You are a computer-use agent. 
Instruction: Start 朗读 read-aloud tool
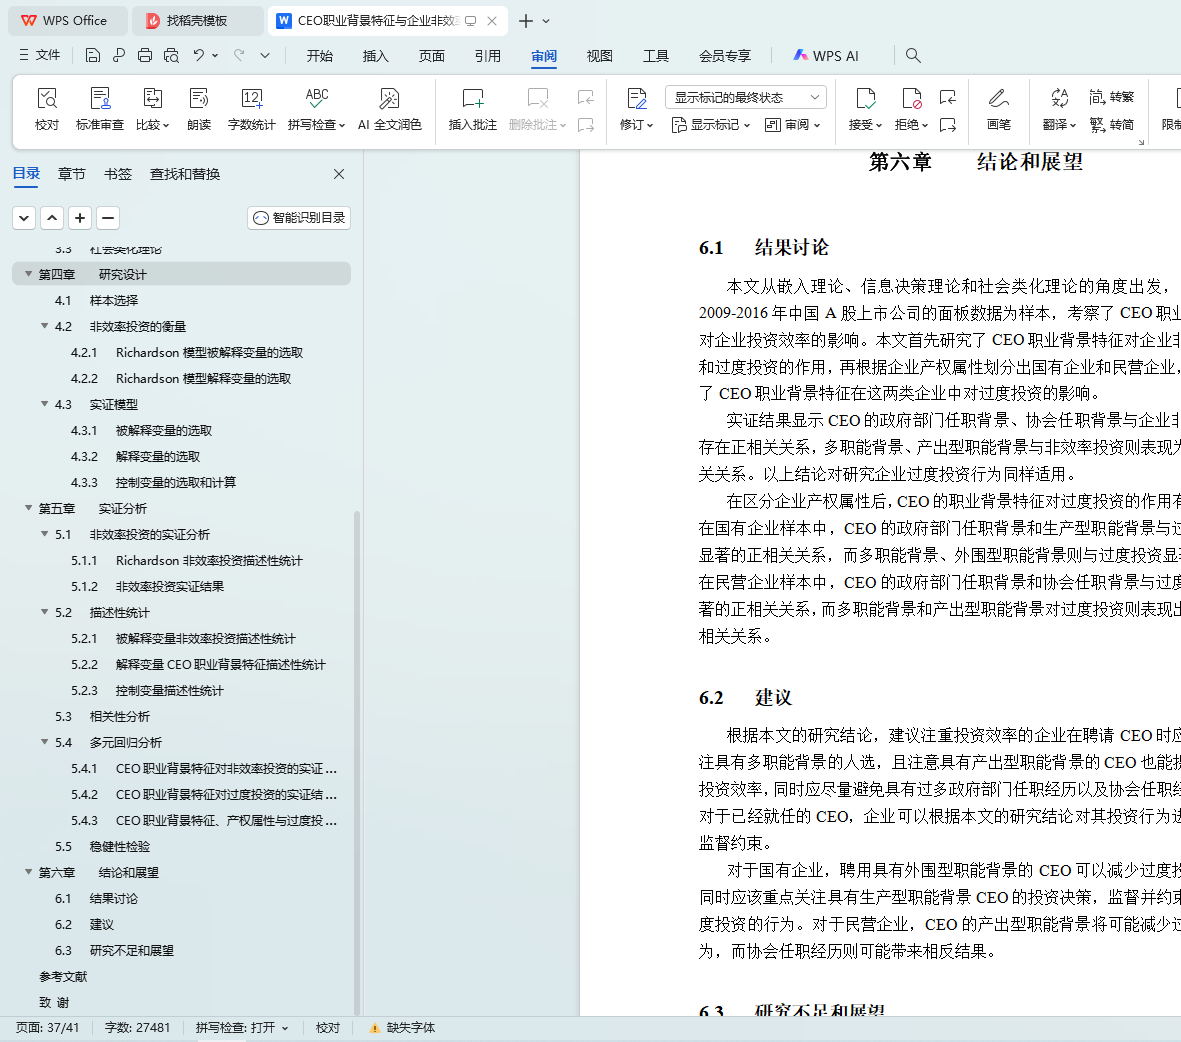pos(199,109)
